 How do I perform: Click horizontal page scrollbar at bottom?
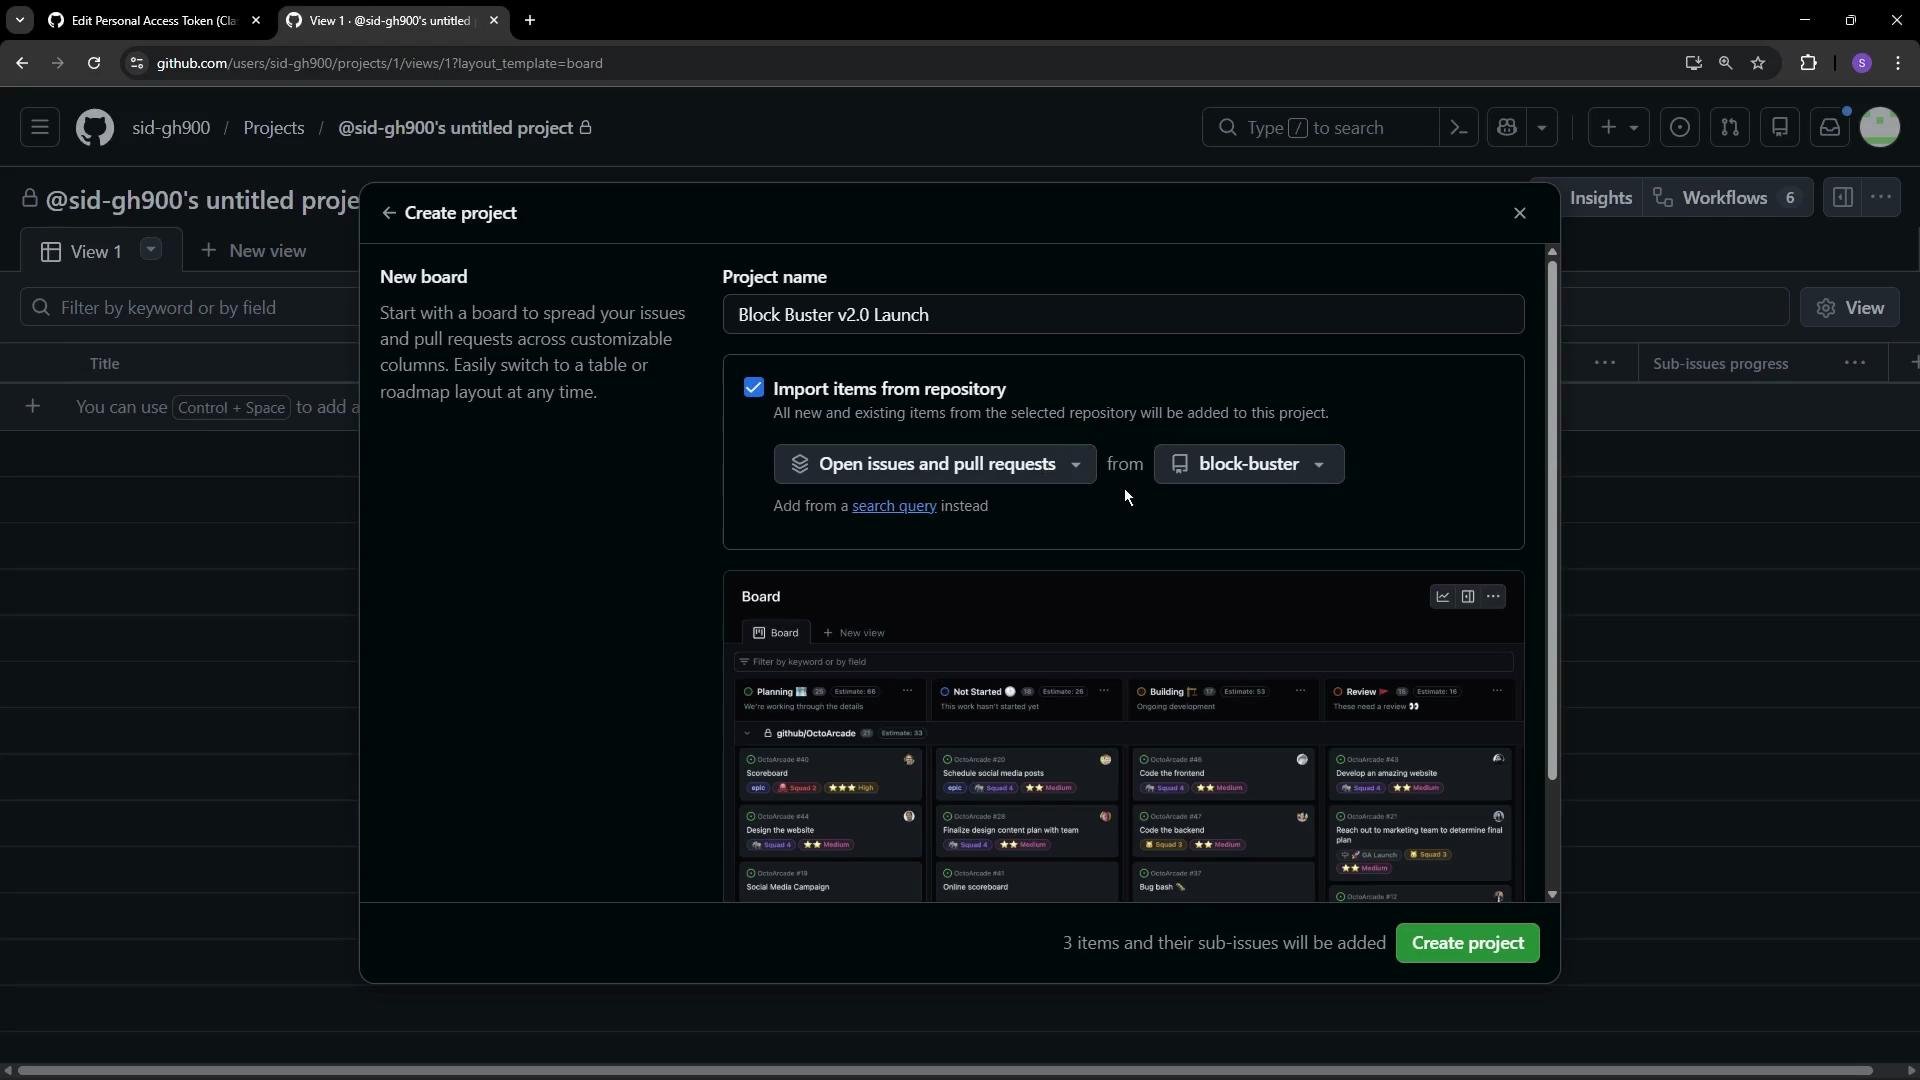click(x=945, y=1071)
